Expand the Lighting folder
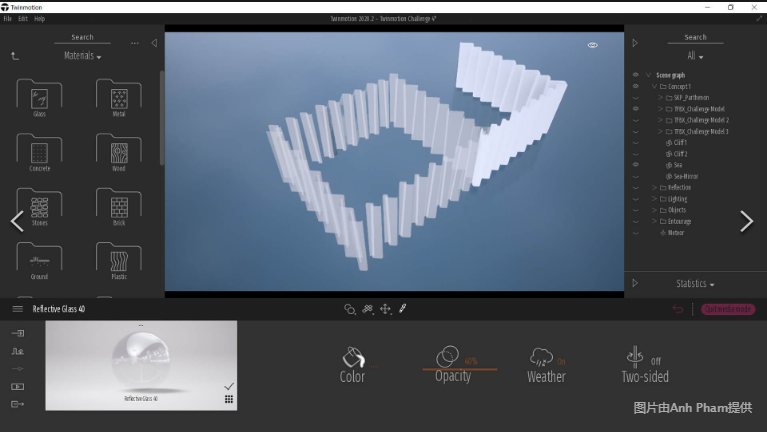 point(654,199)
